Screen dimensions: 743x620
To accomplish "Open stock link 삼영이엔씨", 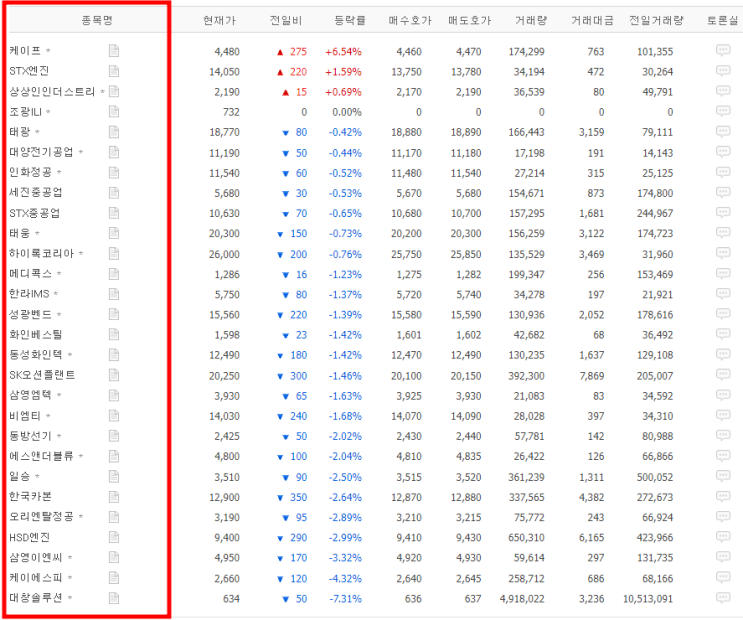I will click(x=36, y=557).
